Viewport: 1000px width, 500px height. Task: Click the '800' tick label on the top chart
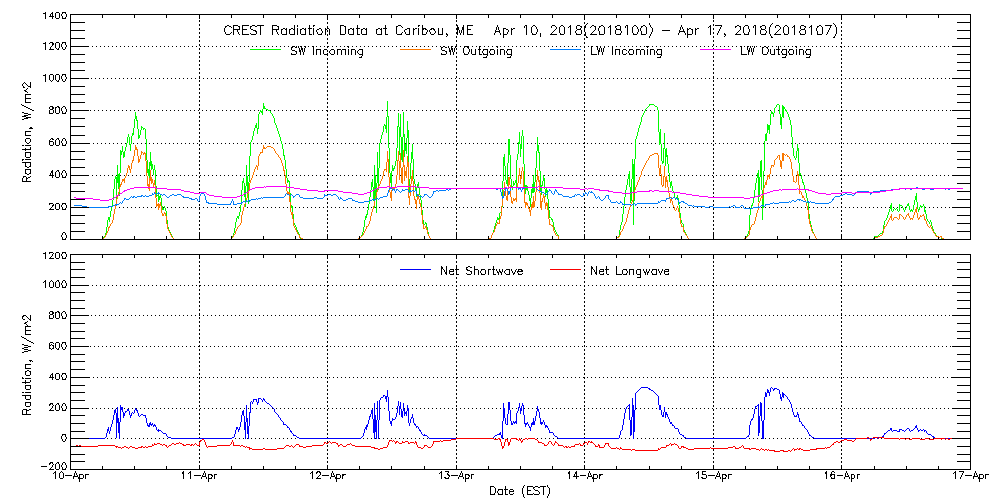57,110
